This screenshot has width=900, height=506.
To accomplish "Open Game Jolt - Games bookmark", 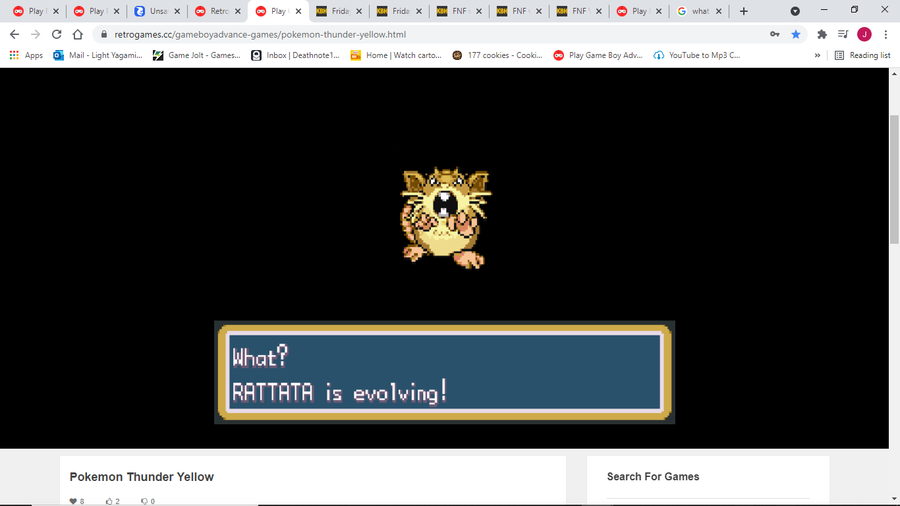I will click(196, 55).
